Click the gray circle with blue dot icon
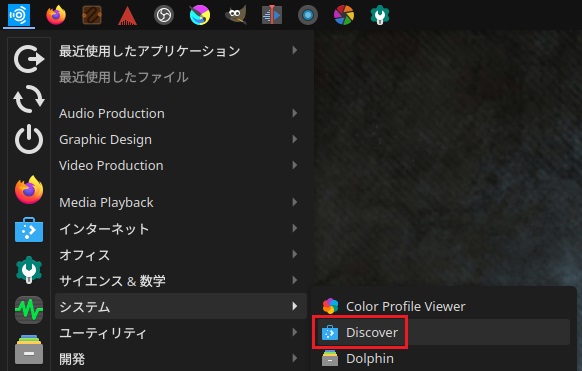The image size is (582, 371). point(308,15)
